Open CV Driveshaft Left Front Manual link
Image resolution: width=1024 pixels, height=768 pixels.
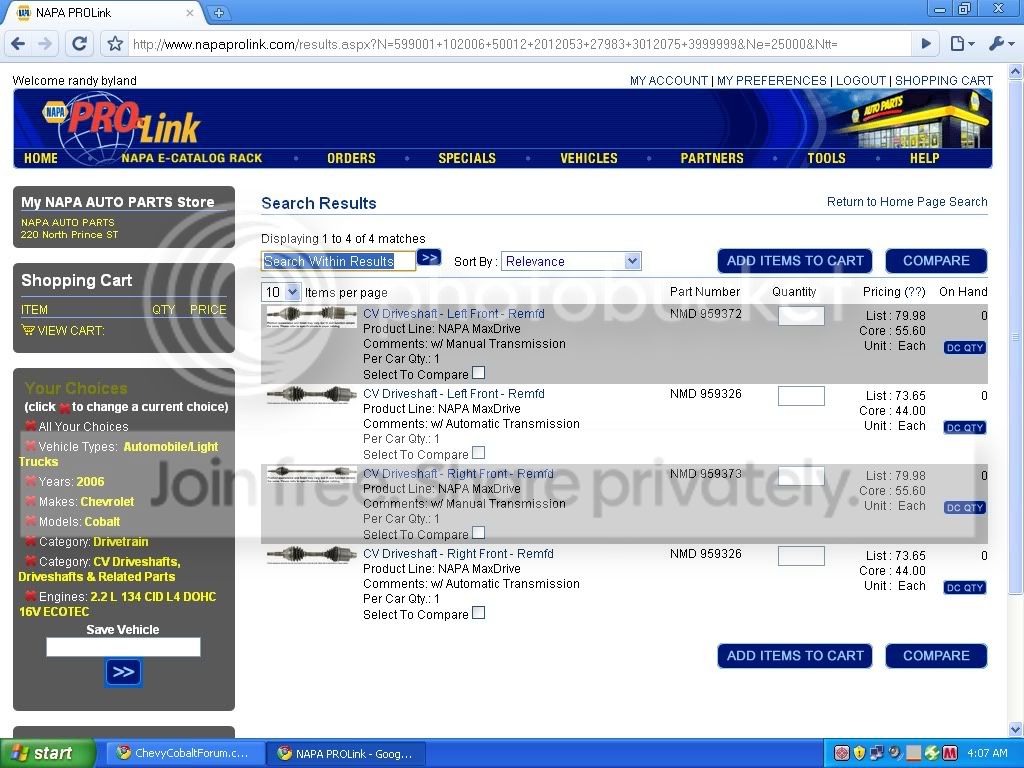[454, 313]
